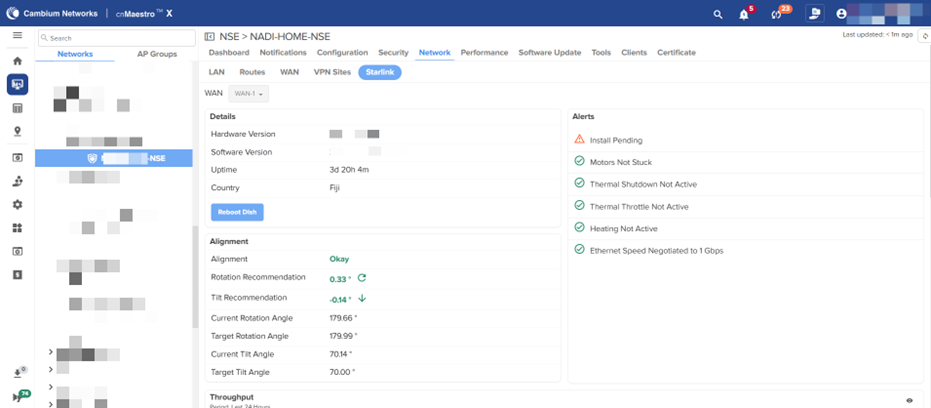The image size is (931, 408).
Task: Open the sync jobs icon with badge 23
Action: [x=777, y=14]
